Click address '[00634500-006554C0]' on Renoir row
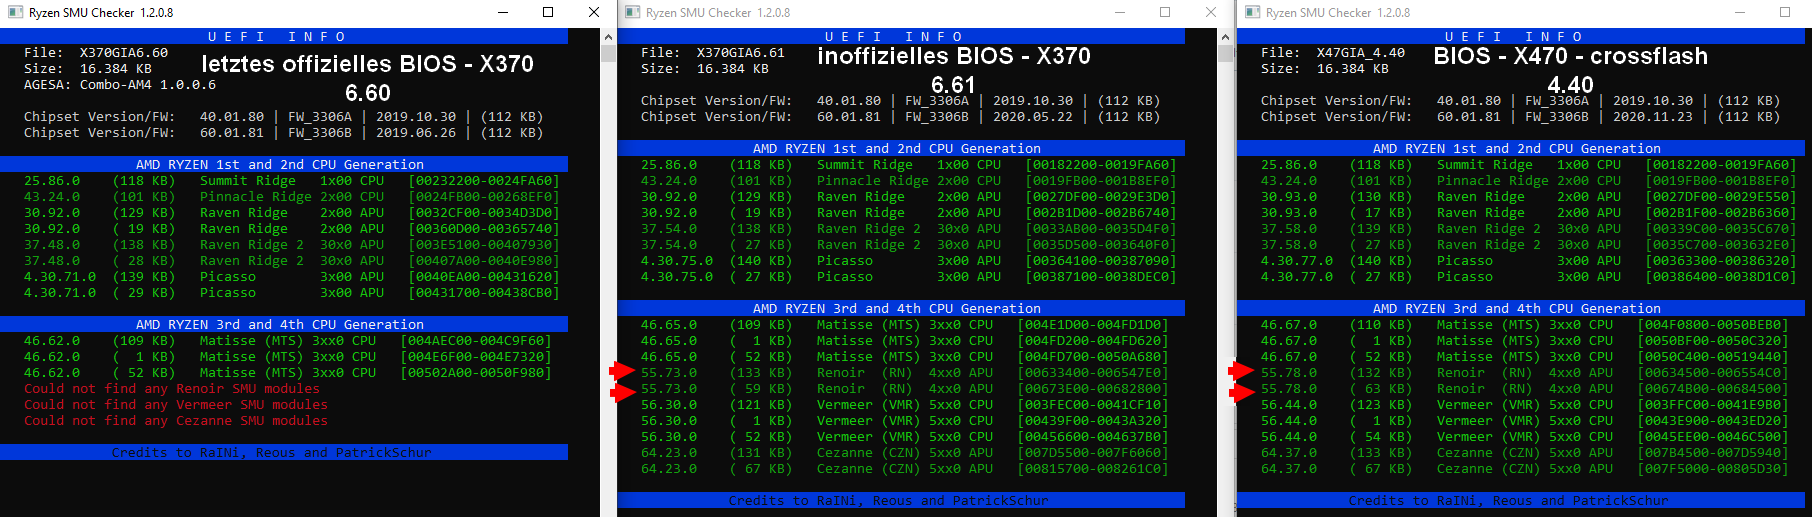1812x517 pixels. click(x=1713, y=373)
